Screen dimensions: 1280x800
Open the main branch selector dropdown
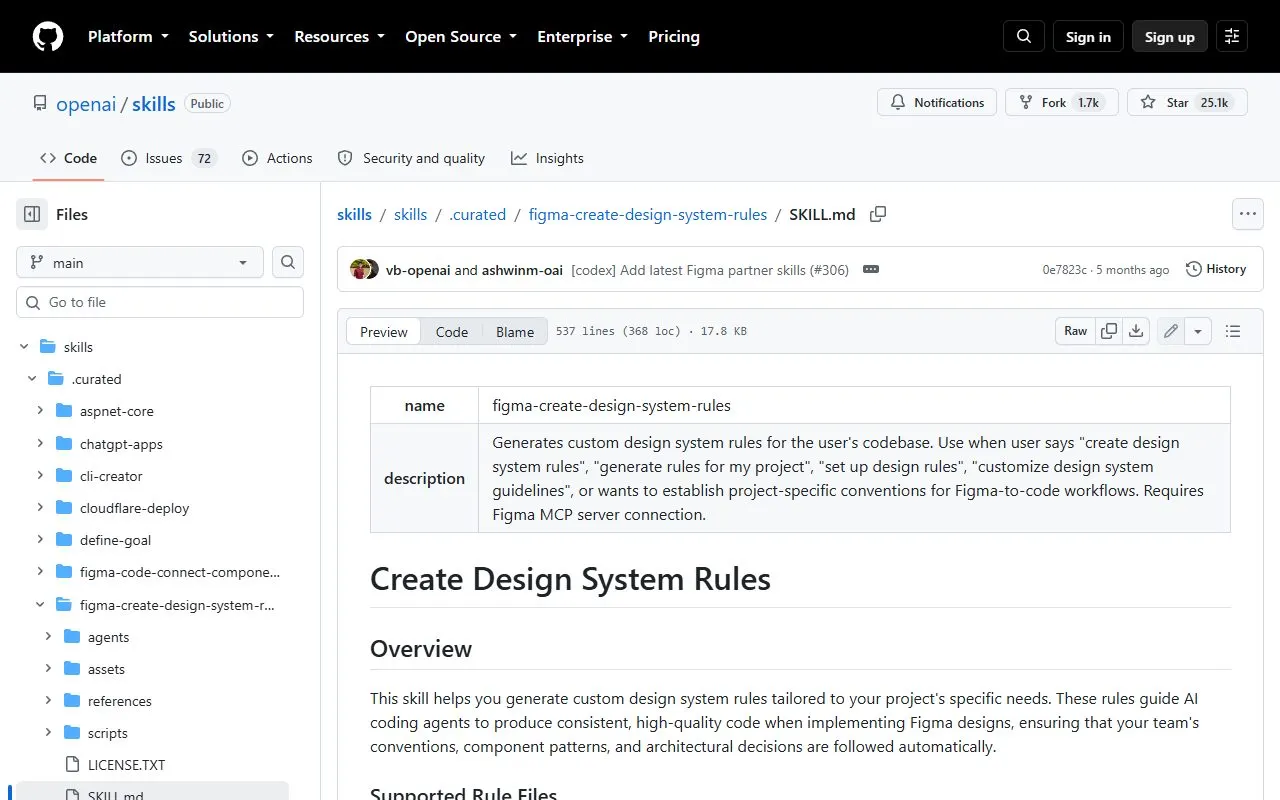(x=140, y=262)
